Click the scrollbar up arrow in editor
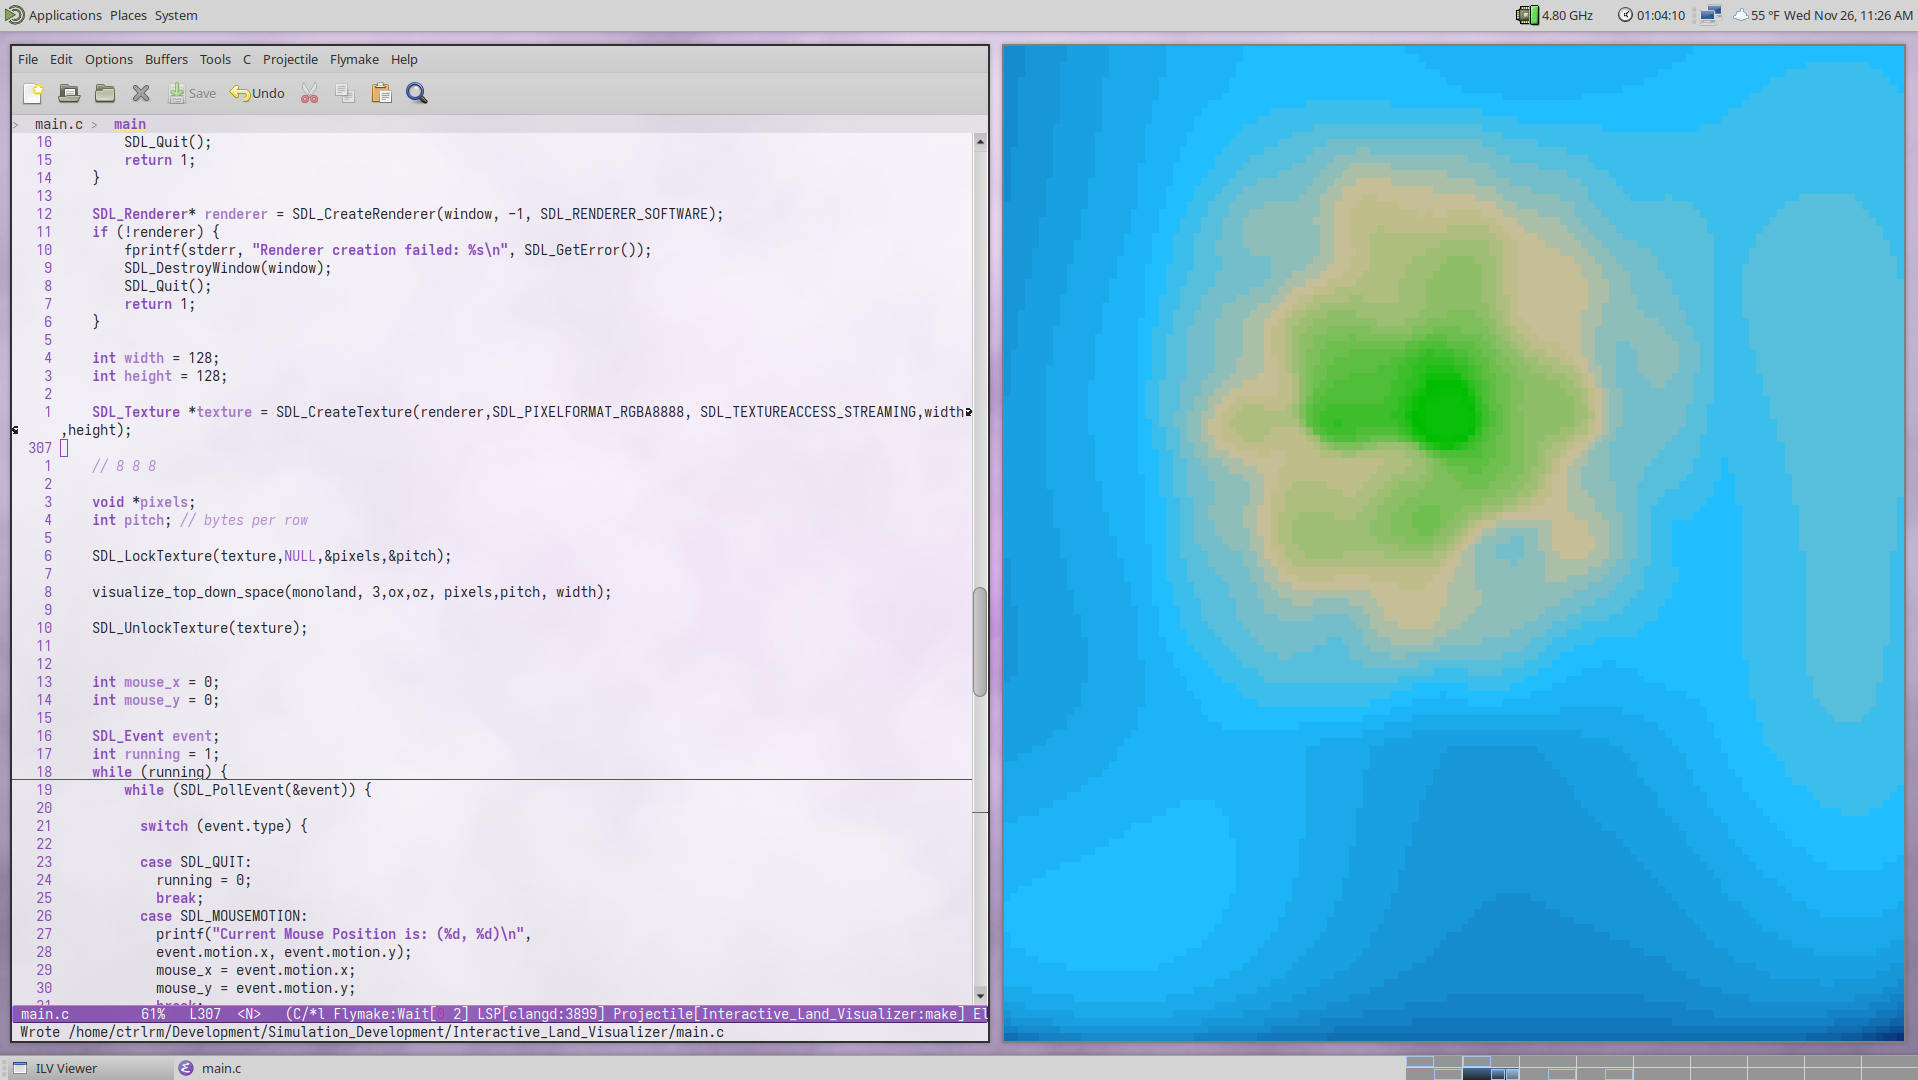The width and height of the screenshot is (1918, 1080). pyautogui.click(x=980, y=142)
